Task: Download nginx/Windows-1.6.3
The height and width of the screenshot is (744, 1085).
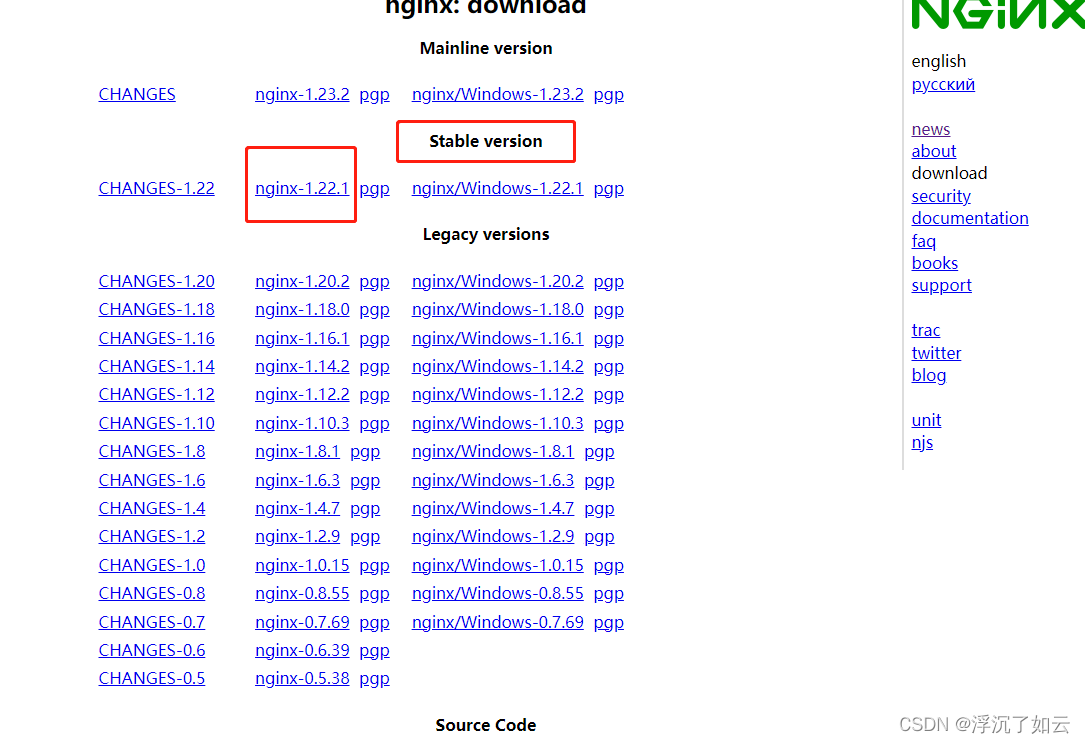Action: click(x=493, y=480)
